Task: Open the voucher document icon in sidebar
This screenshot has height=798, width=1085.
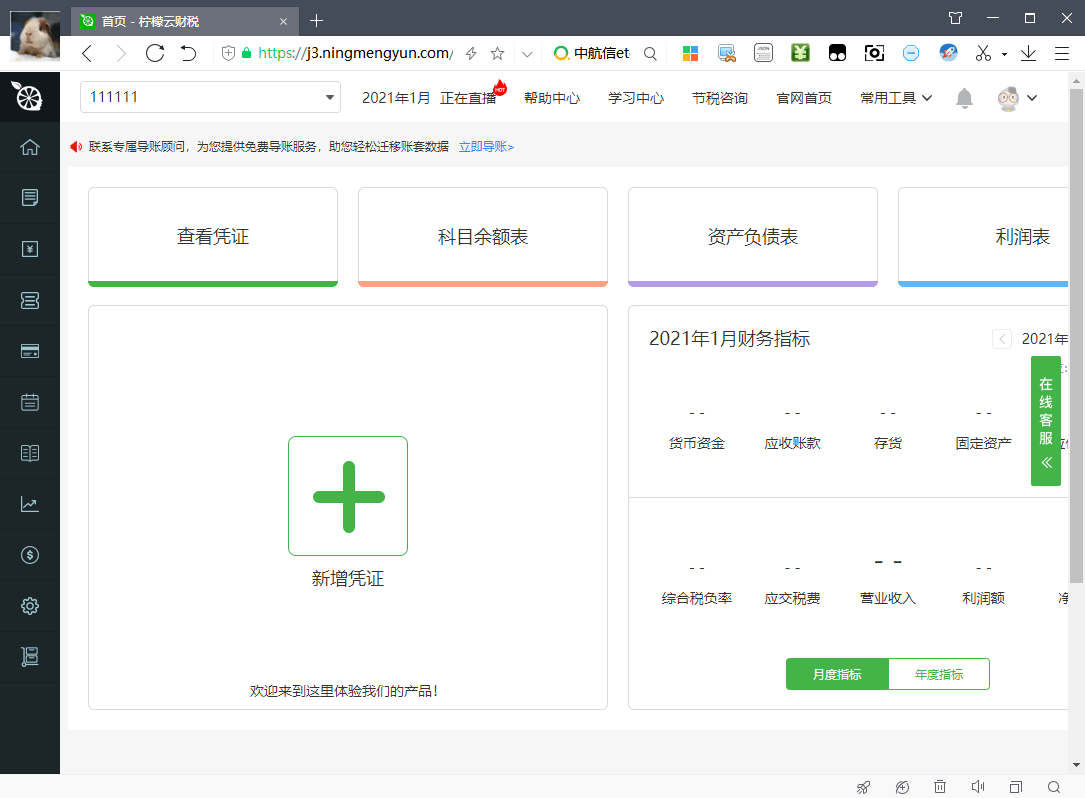Action: (x=30, y=198)
